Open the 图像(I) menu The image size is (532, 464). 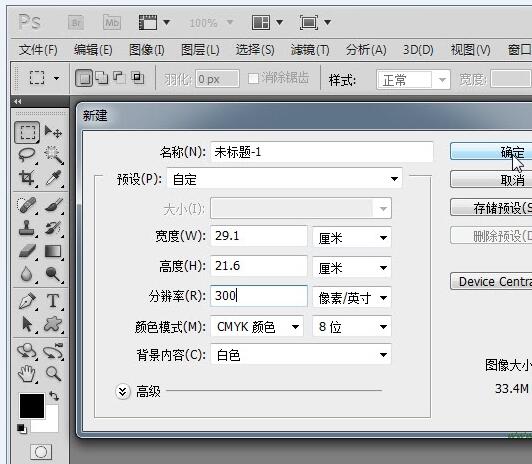click(147, 50)
